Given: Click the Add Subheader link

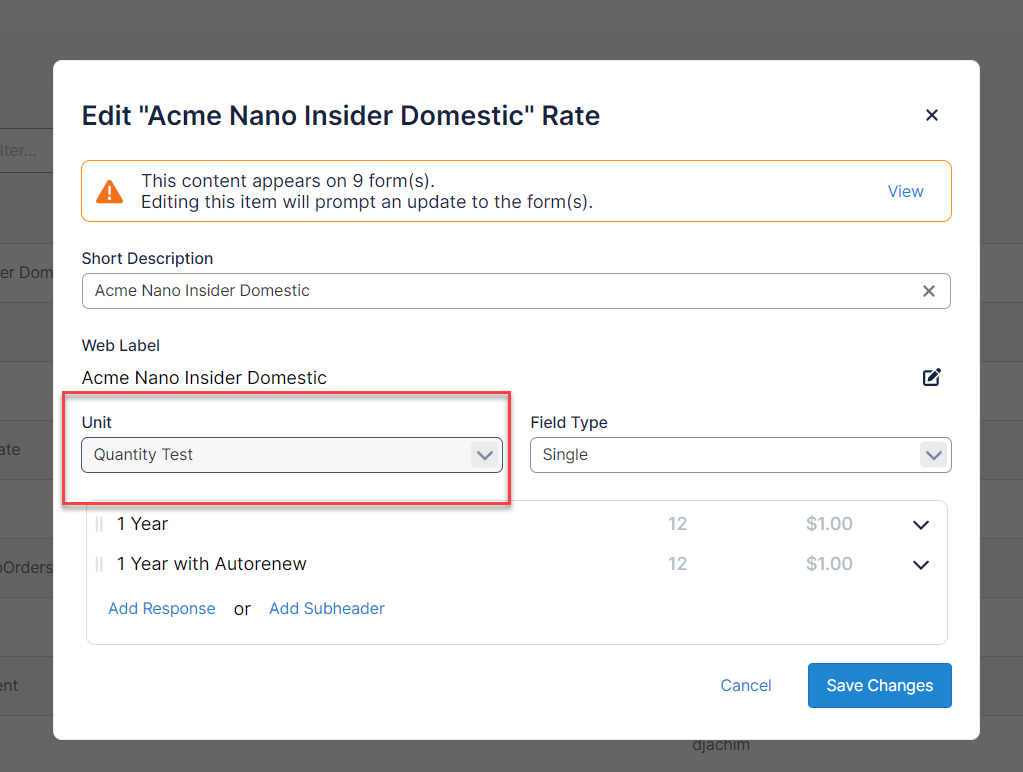Looking at the screenshot, I should coord(327,608).
